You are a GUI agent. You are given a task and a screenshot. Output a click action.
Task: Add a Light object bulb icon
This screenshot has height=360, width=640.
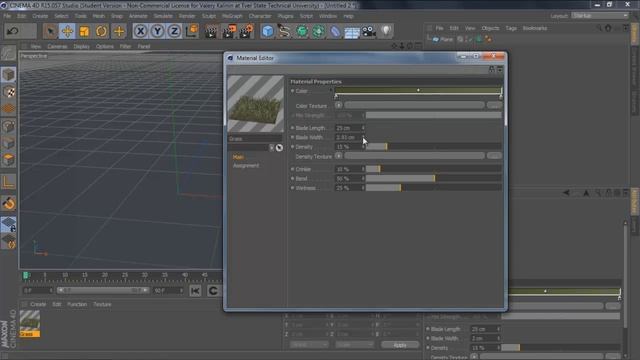pyautogui.click(x=386, y=31)
